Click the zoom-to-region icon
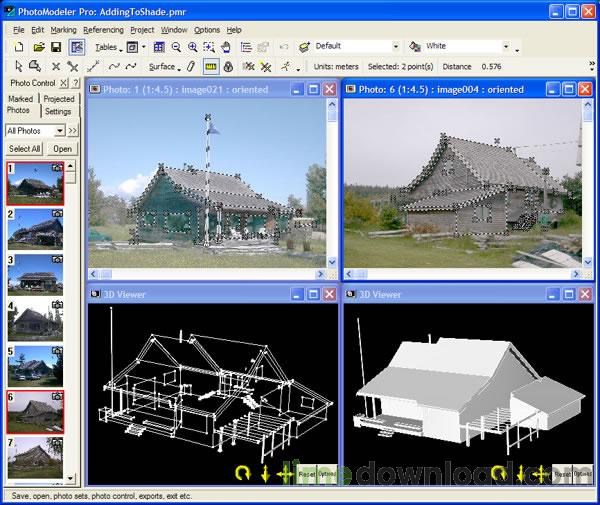600x505 pixels. click(209, 47)
